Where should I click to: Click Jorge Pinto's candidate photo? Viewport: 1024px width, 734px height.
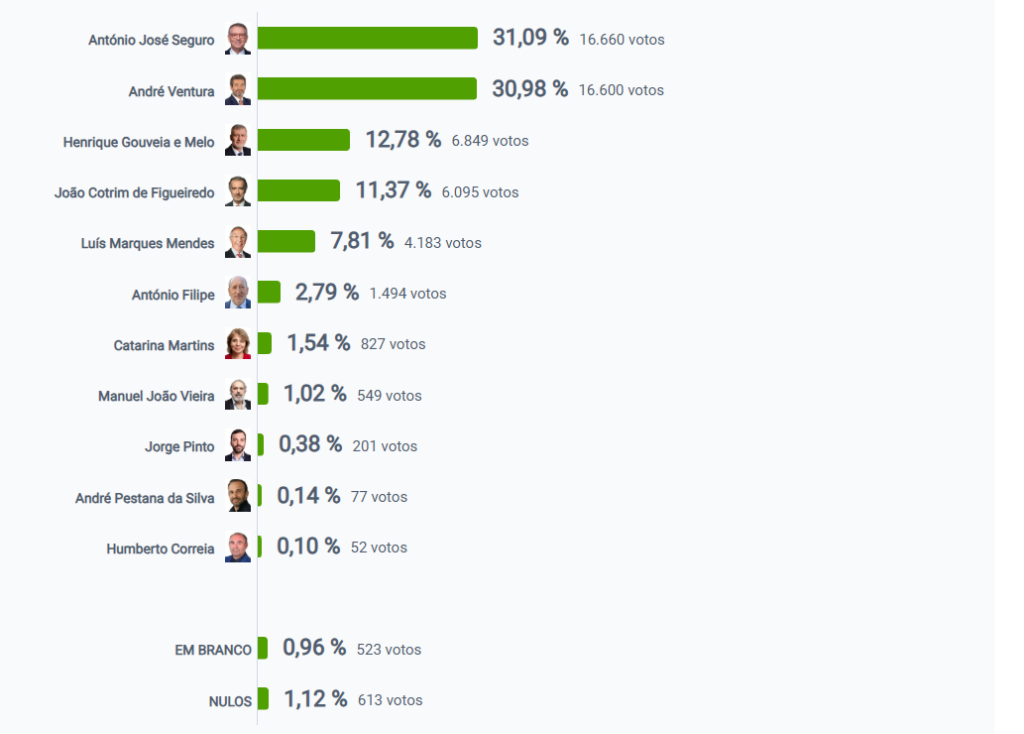click(x=238, y=446)
